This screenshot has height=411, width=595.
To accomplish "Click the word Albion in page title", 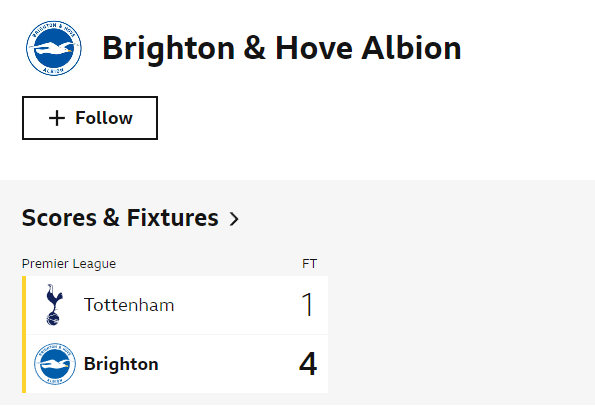I will [411, 48].
